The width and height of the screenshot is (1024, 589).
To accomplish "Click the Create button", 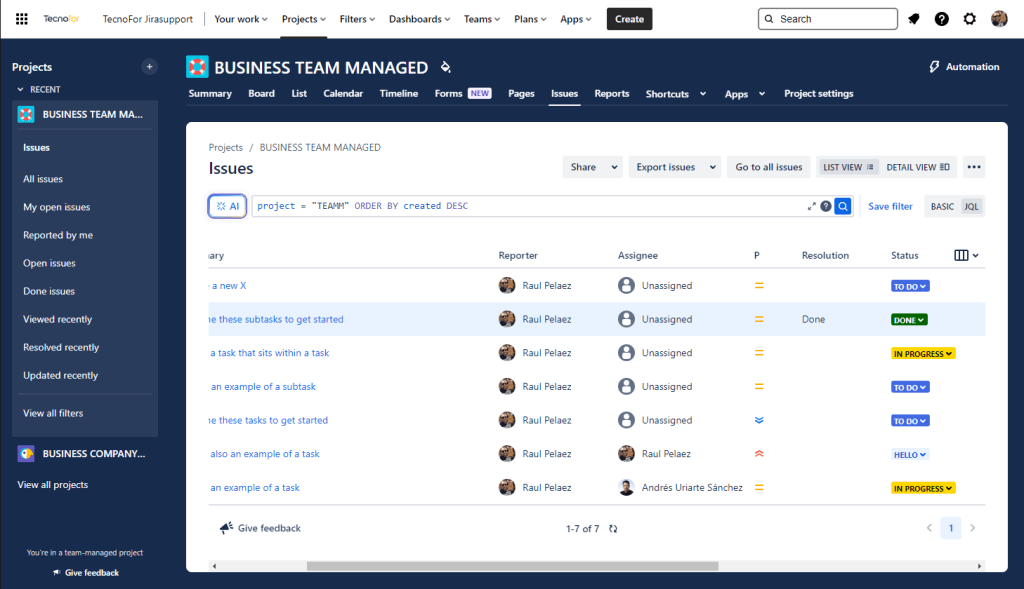I will point(629,19).
